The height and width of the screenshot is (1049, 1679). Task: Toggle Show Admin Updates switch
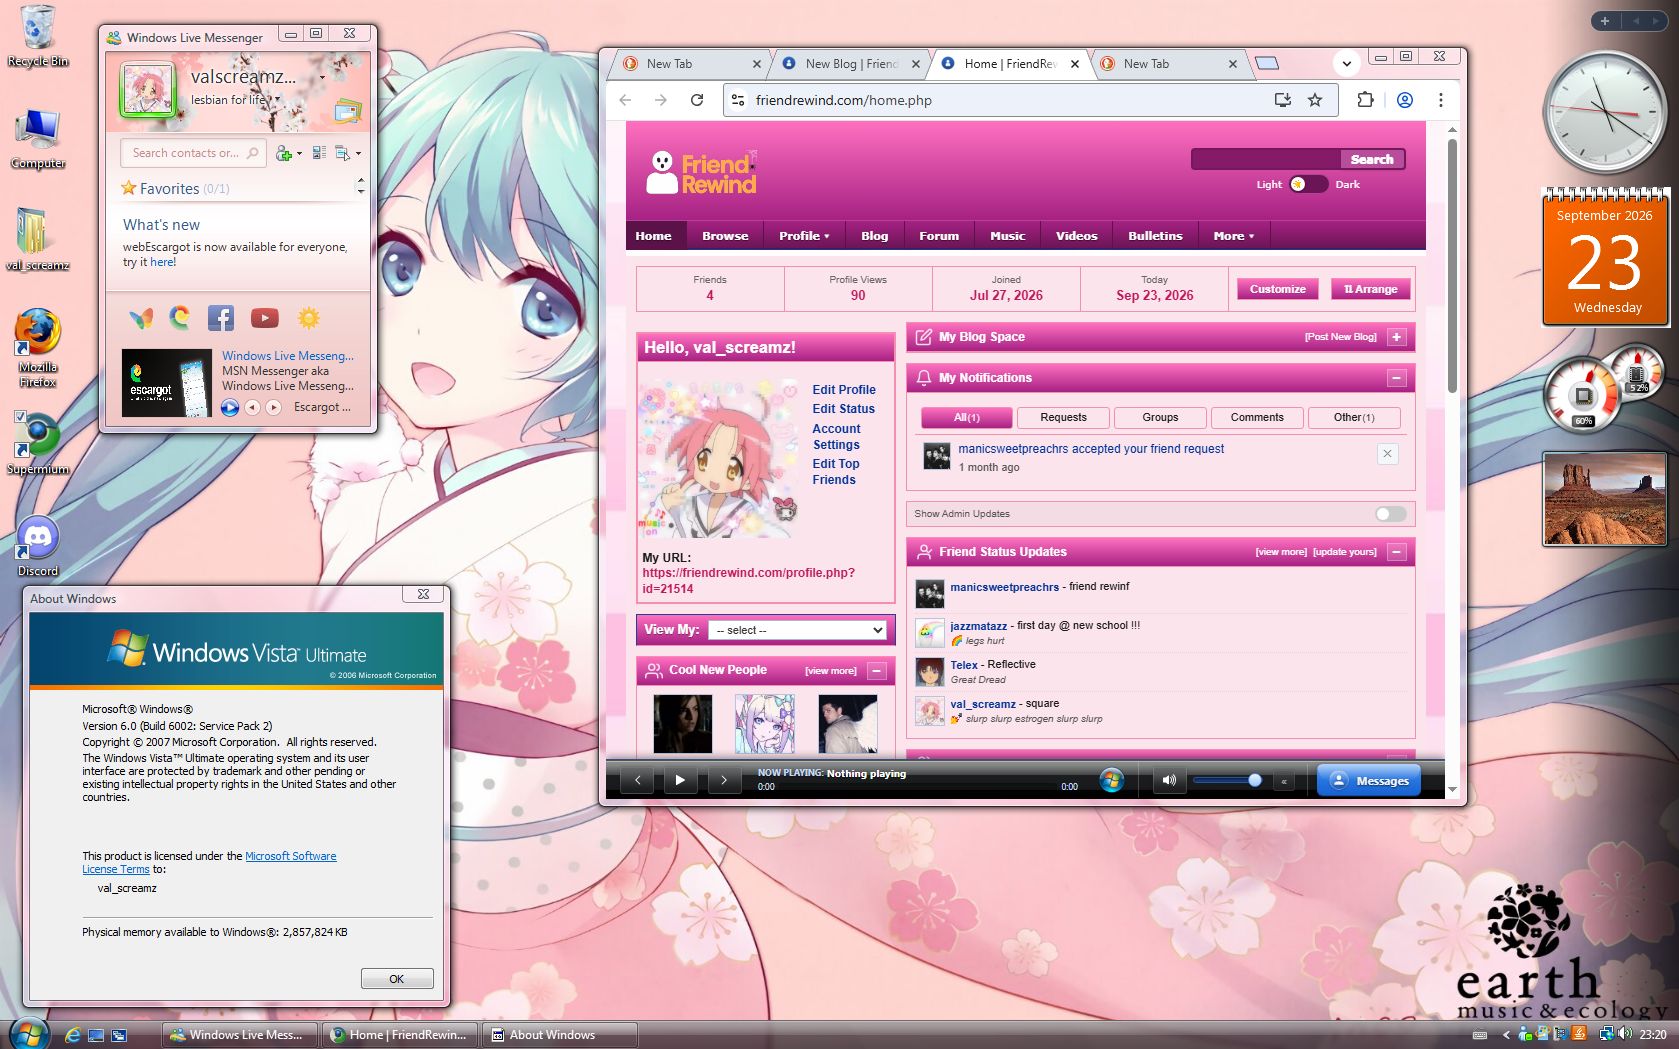coord(1390,514)
